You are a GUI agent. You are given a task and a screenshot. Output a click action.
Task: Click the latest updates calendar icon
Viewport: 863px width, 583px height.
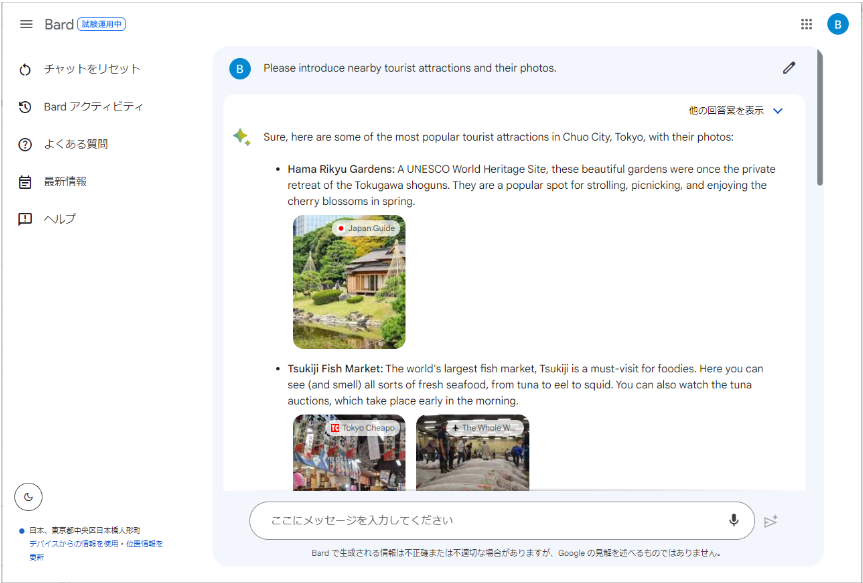click(x=25, y=182)
